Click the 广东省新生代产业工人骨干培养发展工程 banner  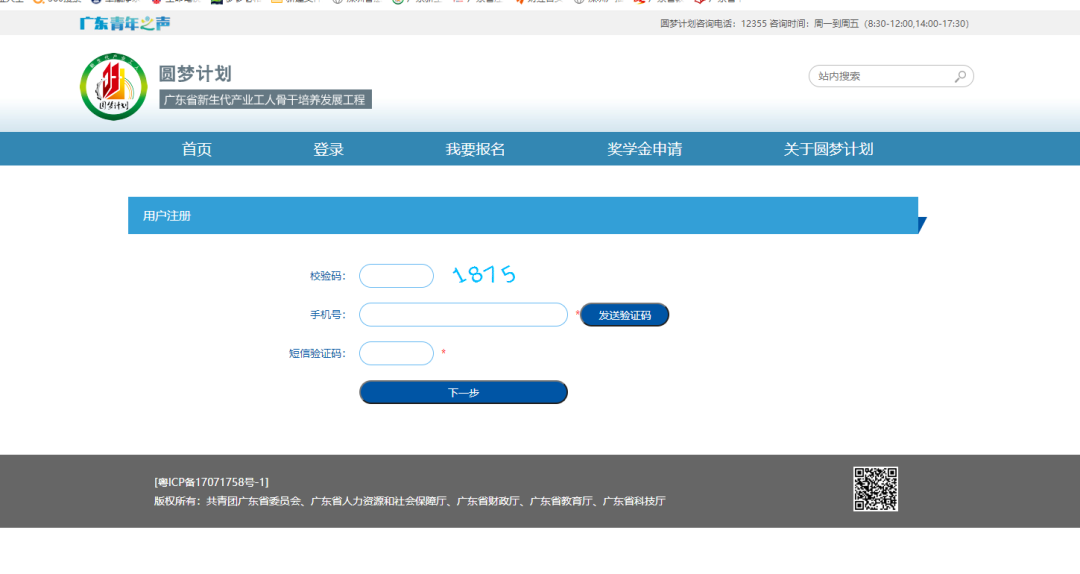point(265,99)
